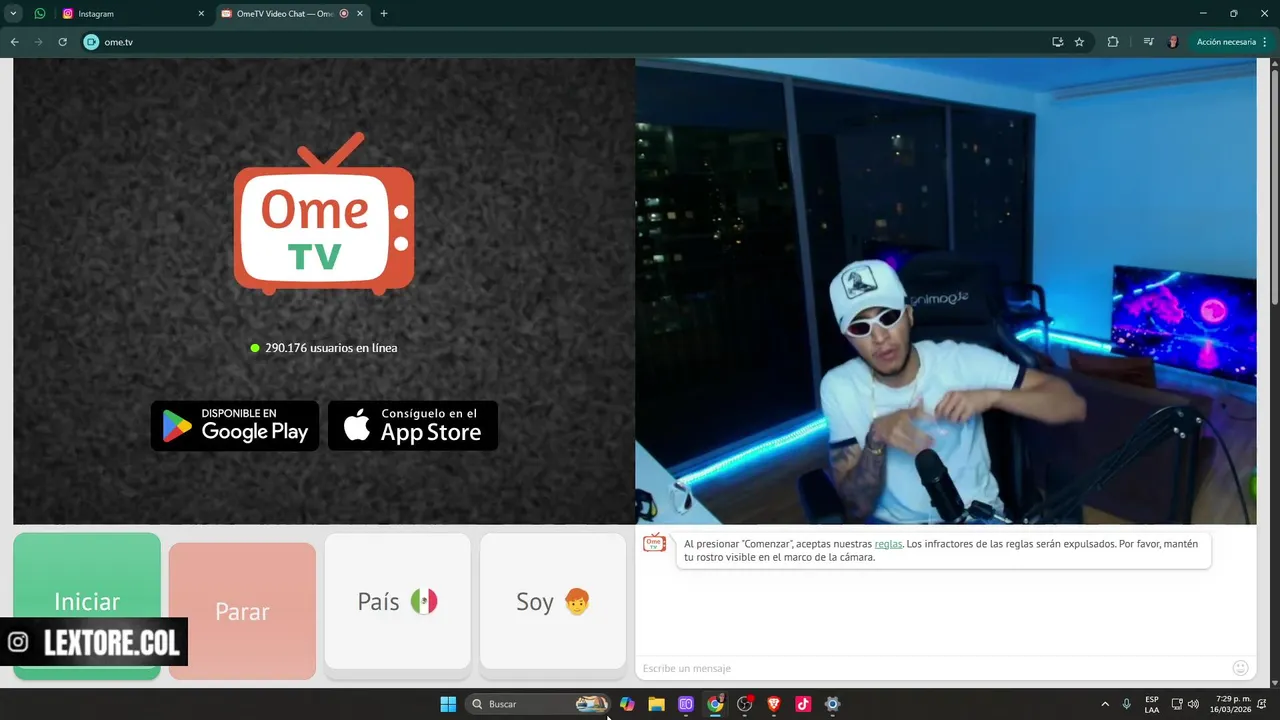Open Settings gear app in taskbar

click(x=832, y=704)
